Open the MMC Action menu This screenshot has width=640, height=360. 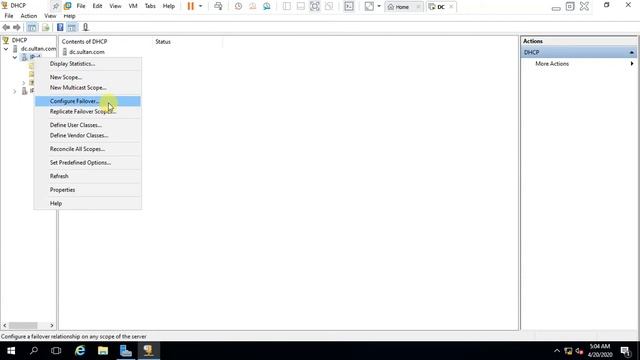(x=29, y=16)
